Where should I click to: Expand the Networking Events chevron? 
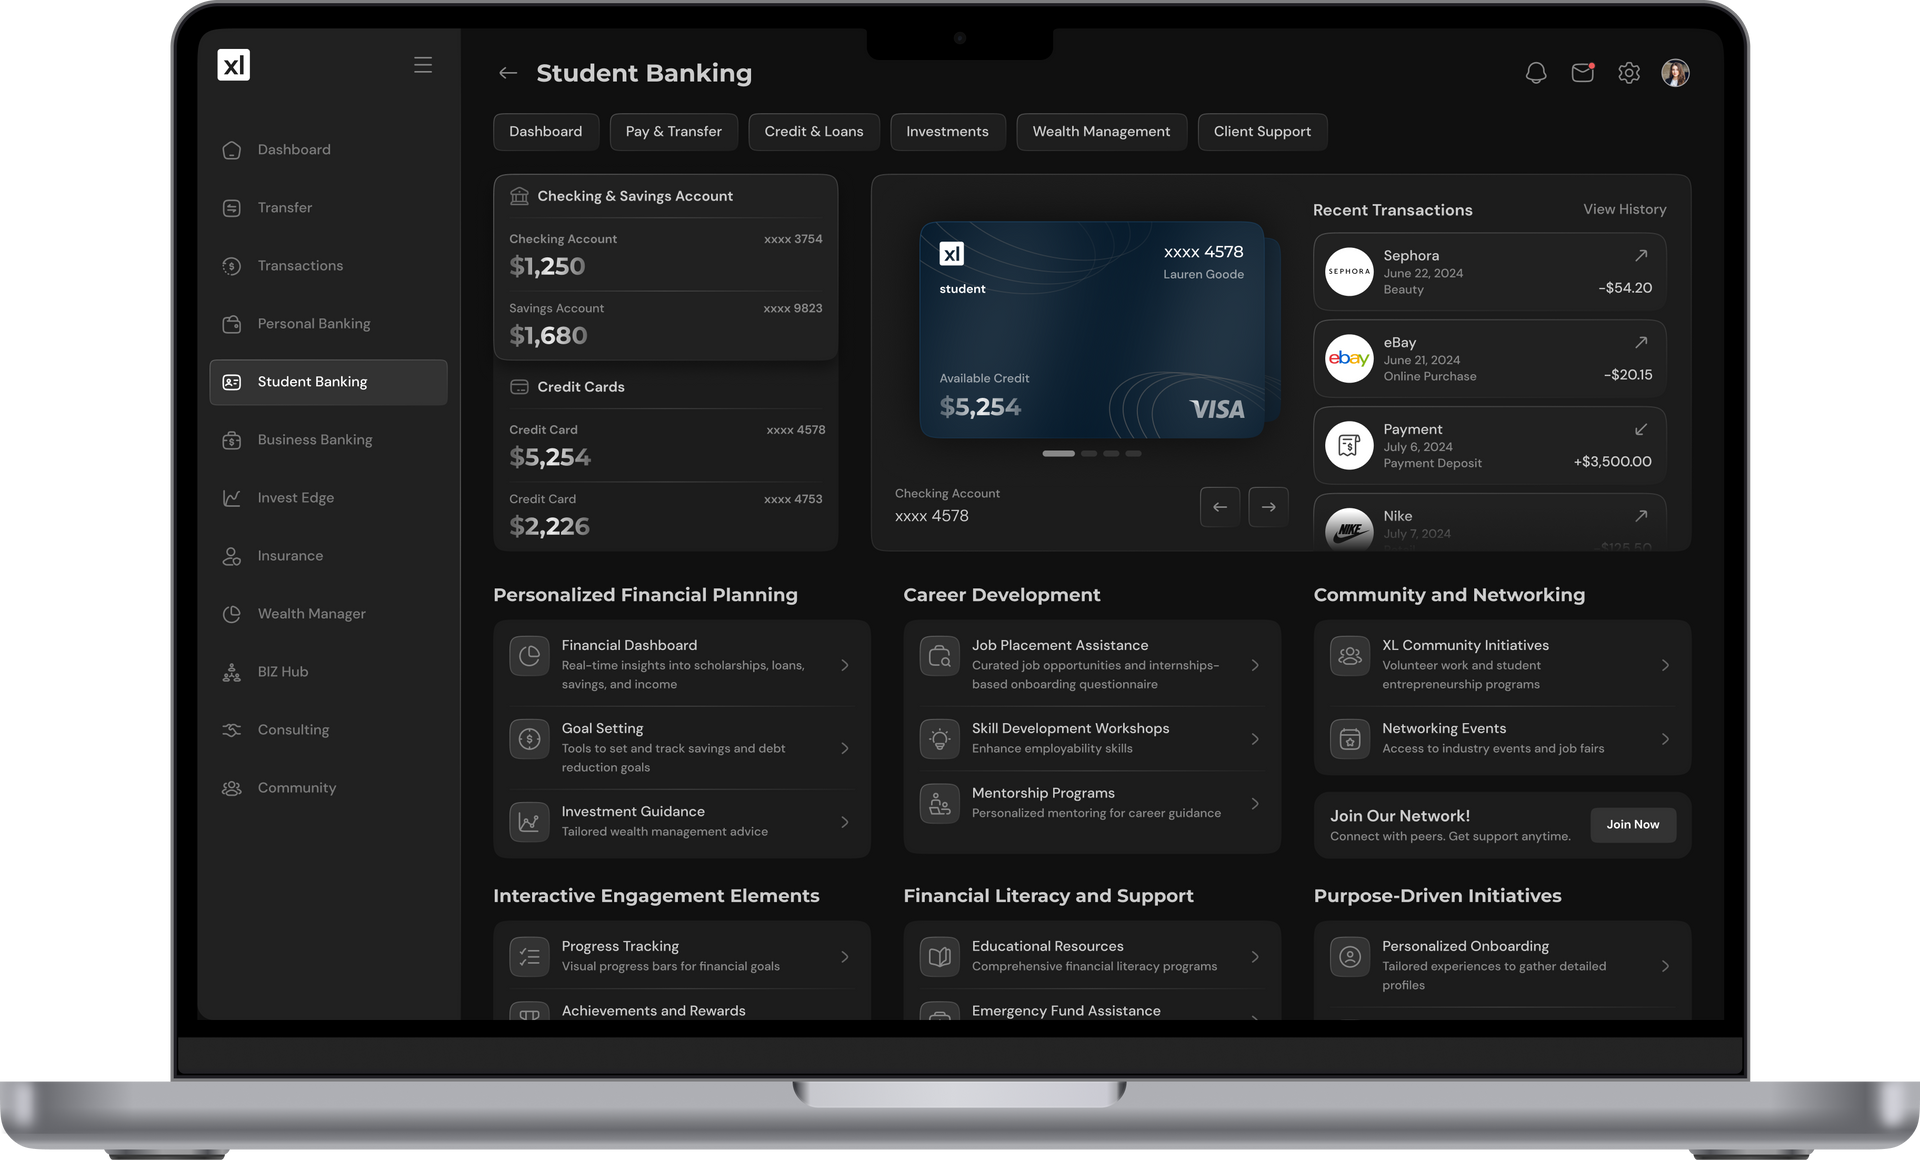coord(1665,739)
